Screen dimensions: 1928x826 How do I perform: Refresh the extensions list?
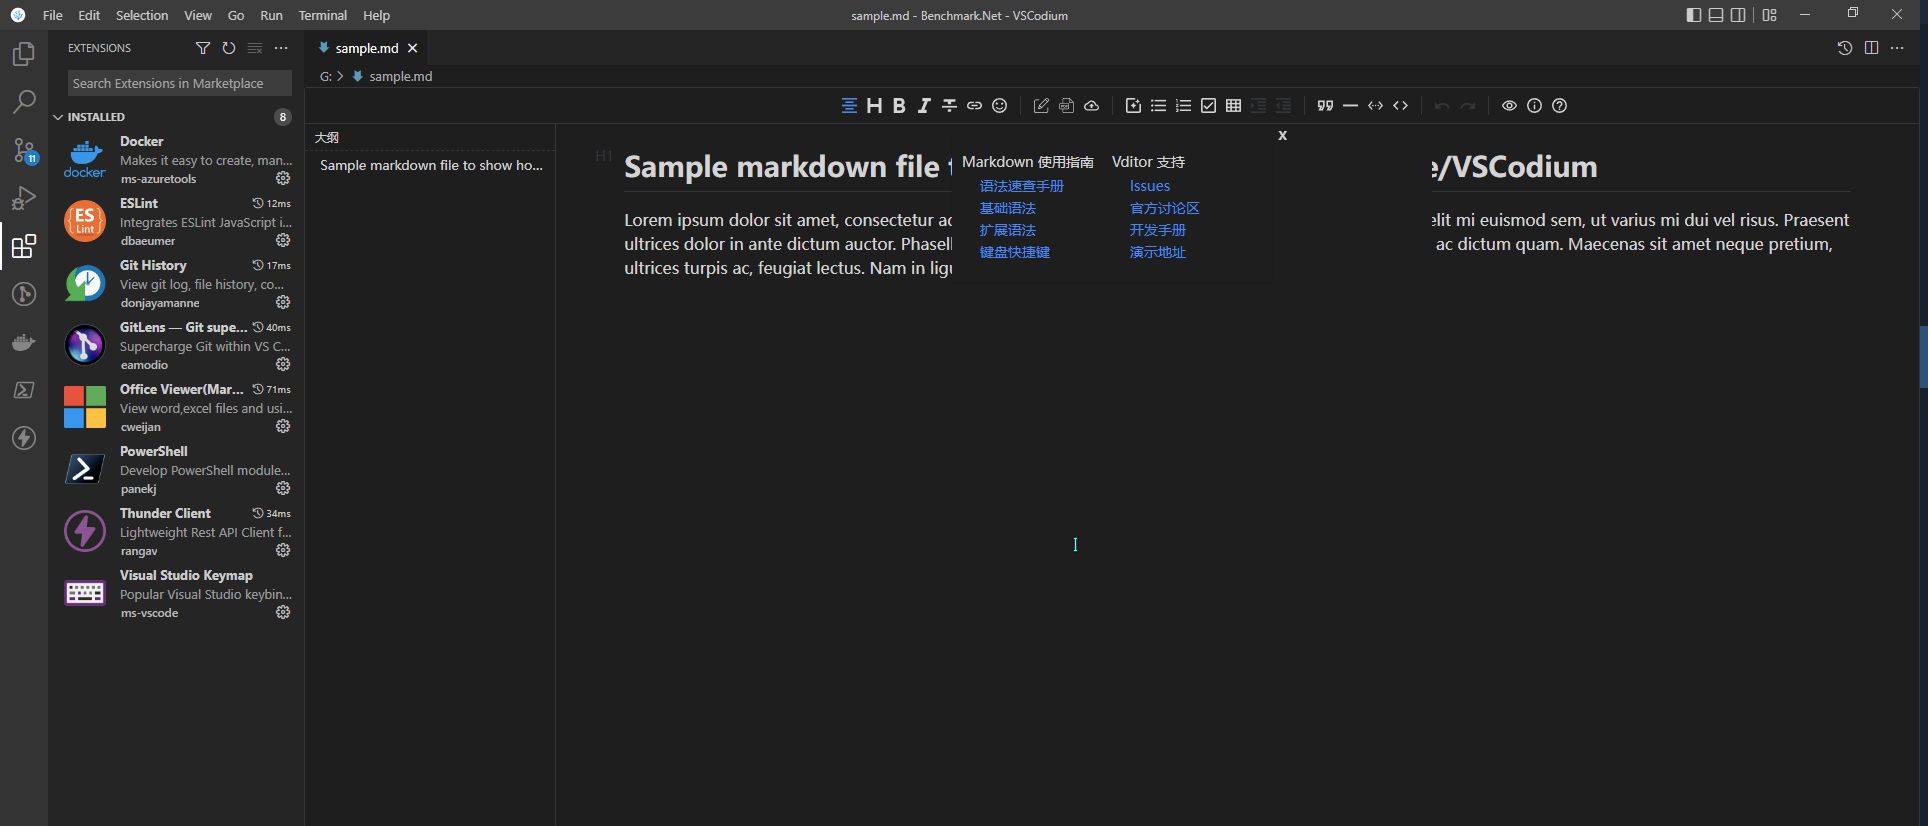coord(229,48)
